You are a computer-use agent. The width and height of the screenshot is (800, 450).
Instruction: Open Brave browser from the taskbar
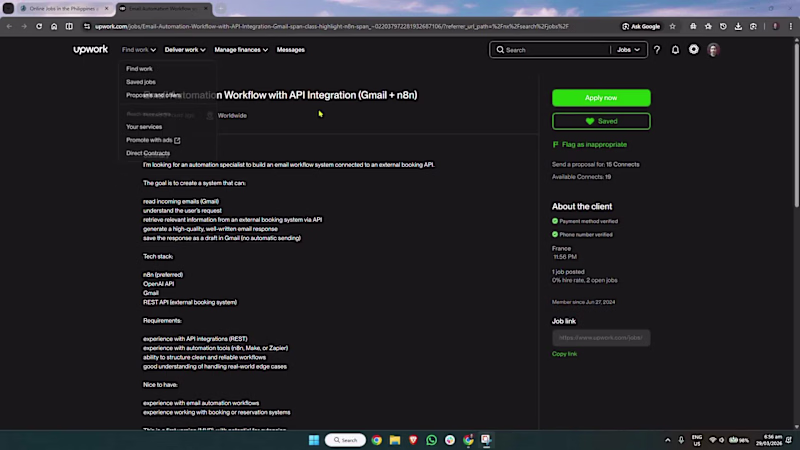tap(413, 440)
